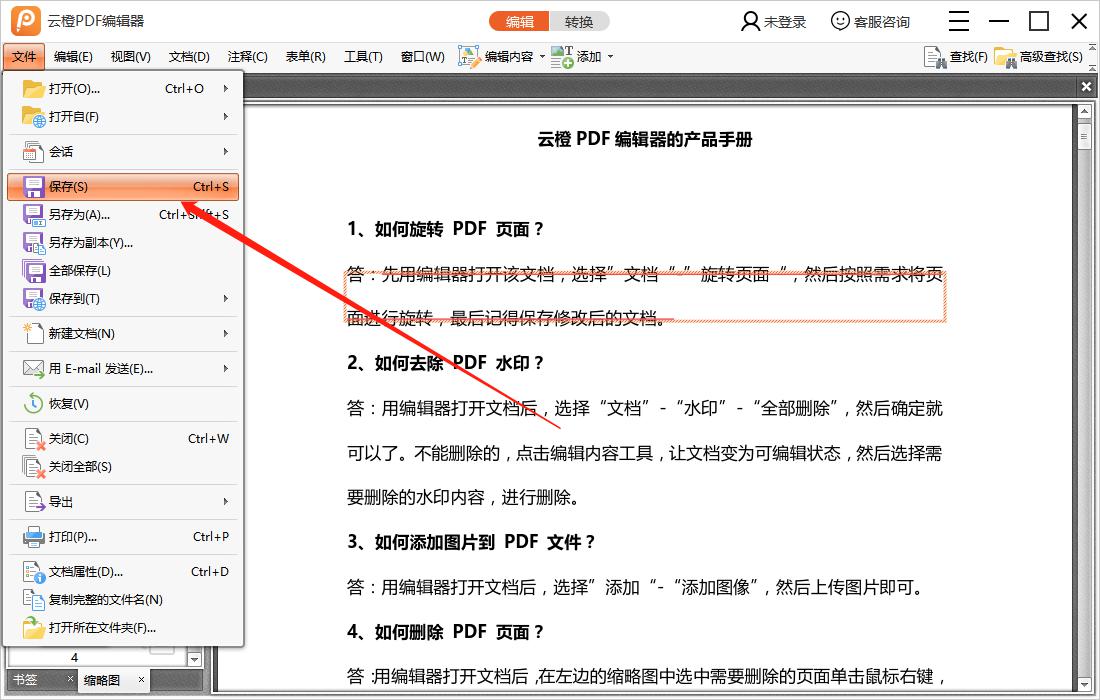The height and width of the screenshot is (700, 1100).
Task: Click the 客服咨询 link
Action: (882, 22)
